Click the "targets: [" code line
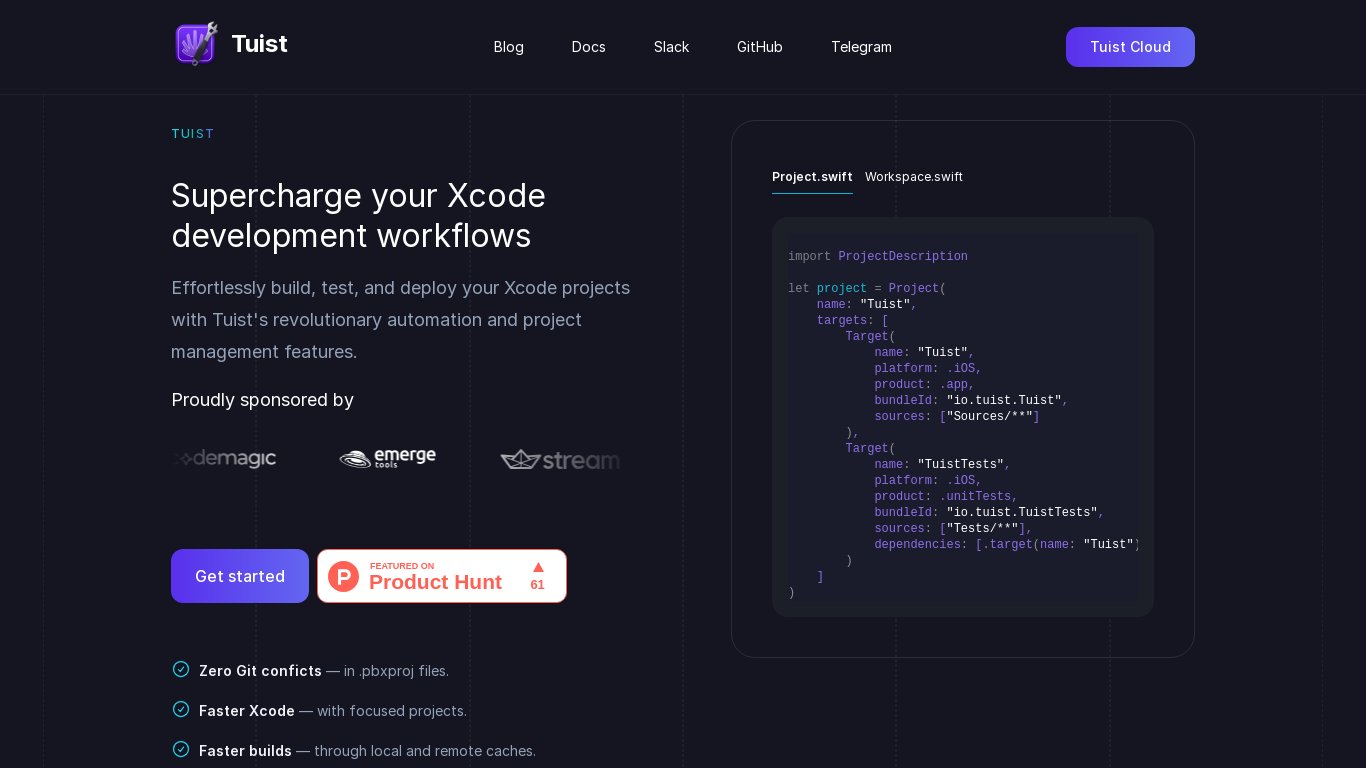 point(853,321)
